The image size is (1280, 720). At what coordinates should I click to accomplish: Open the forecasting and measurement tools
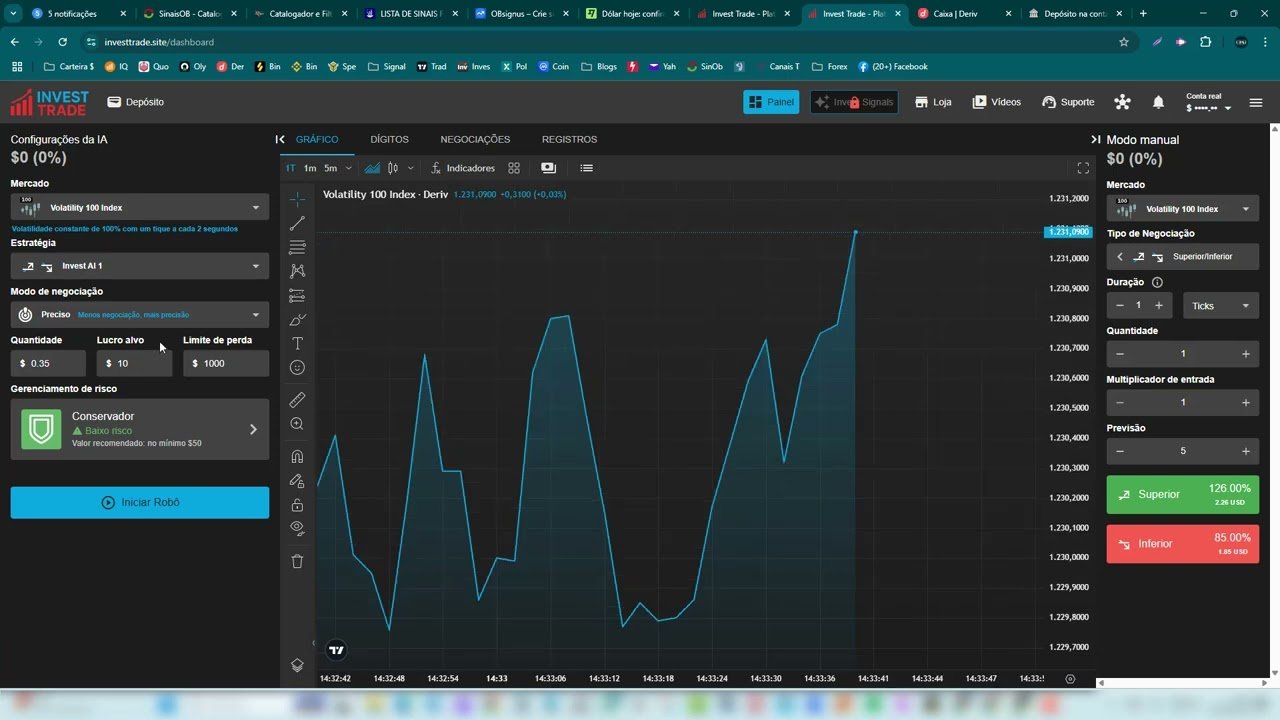(x=297, y=296)
